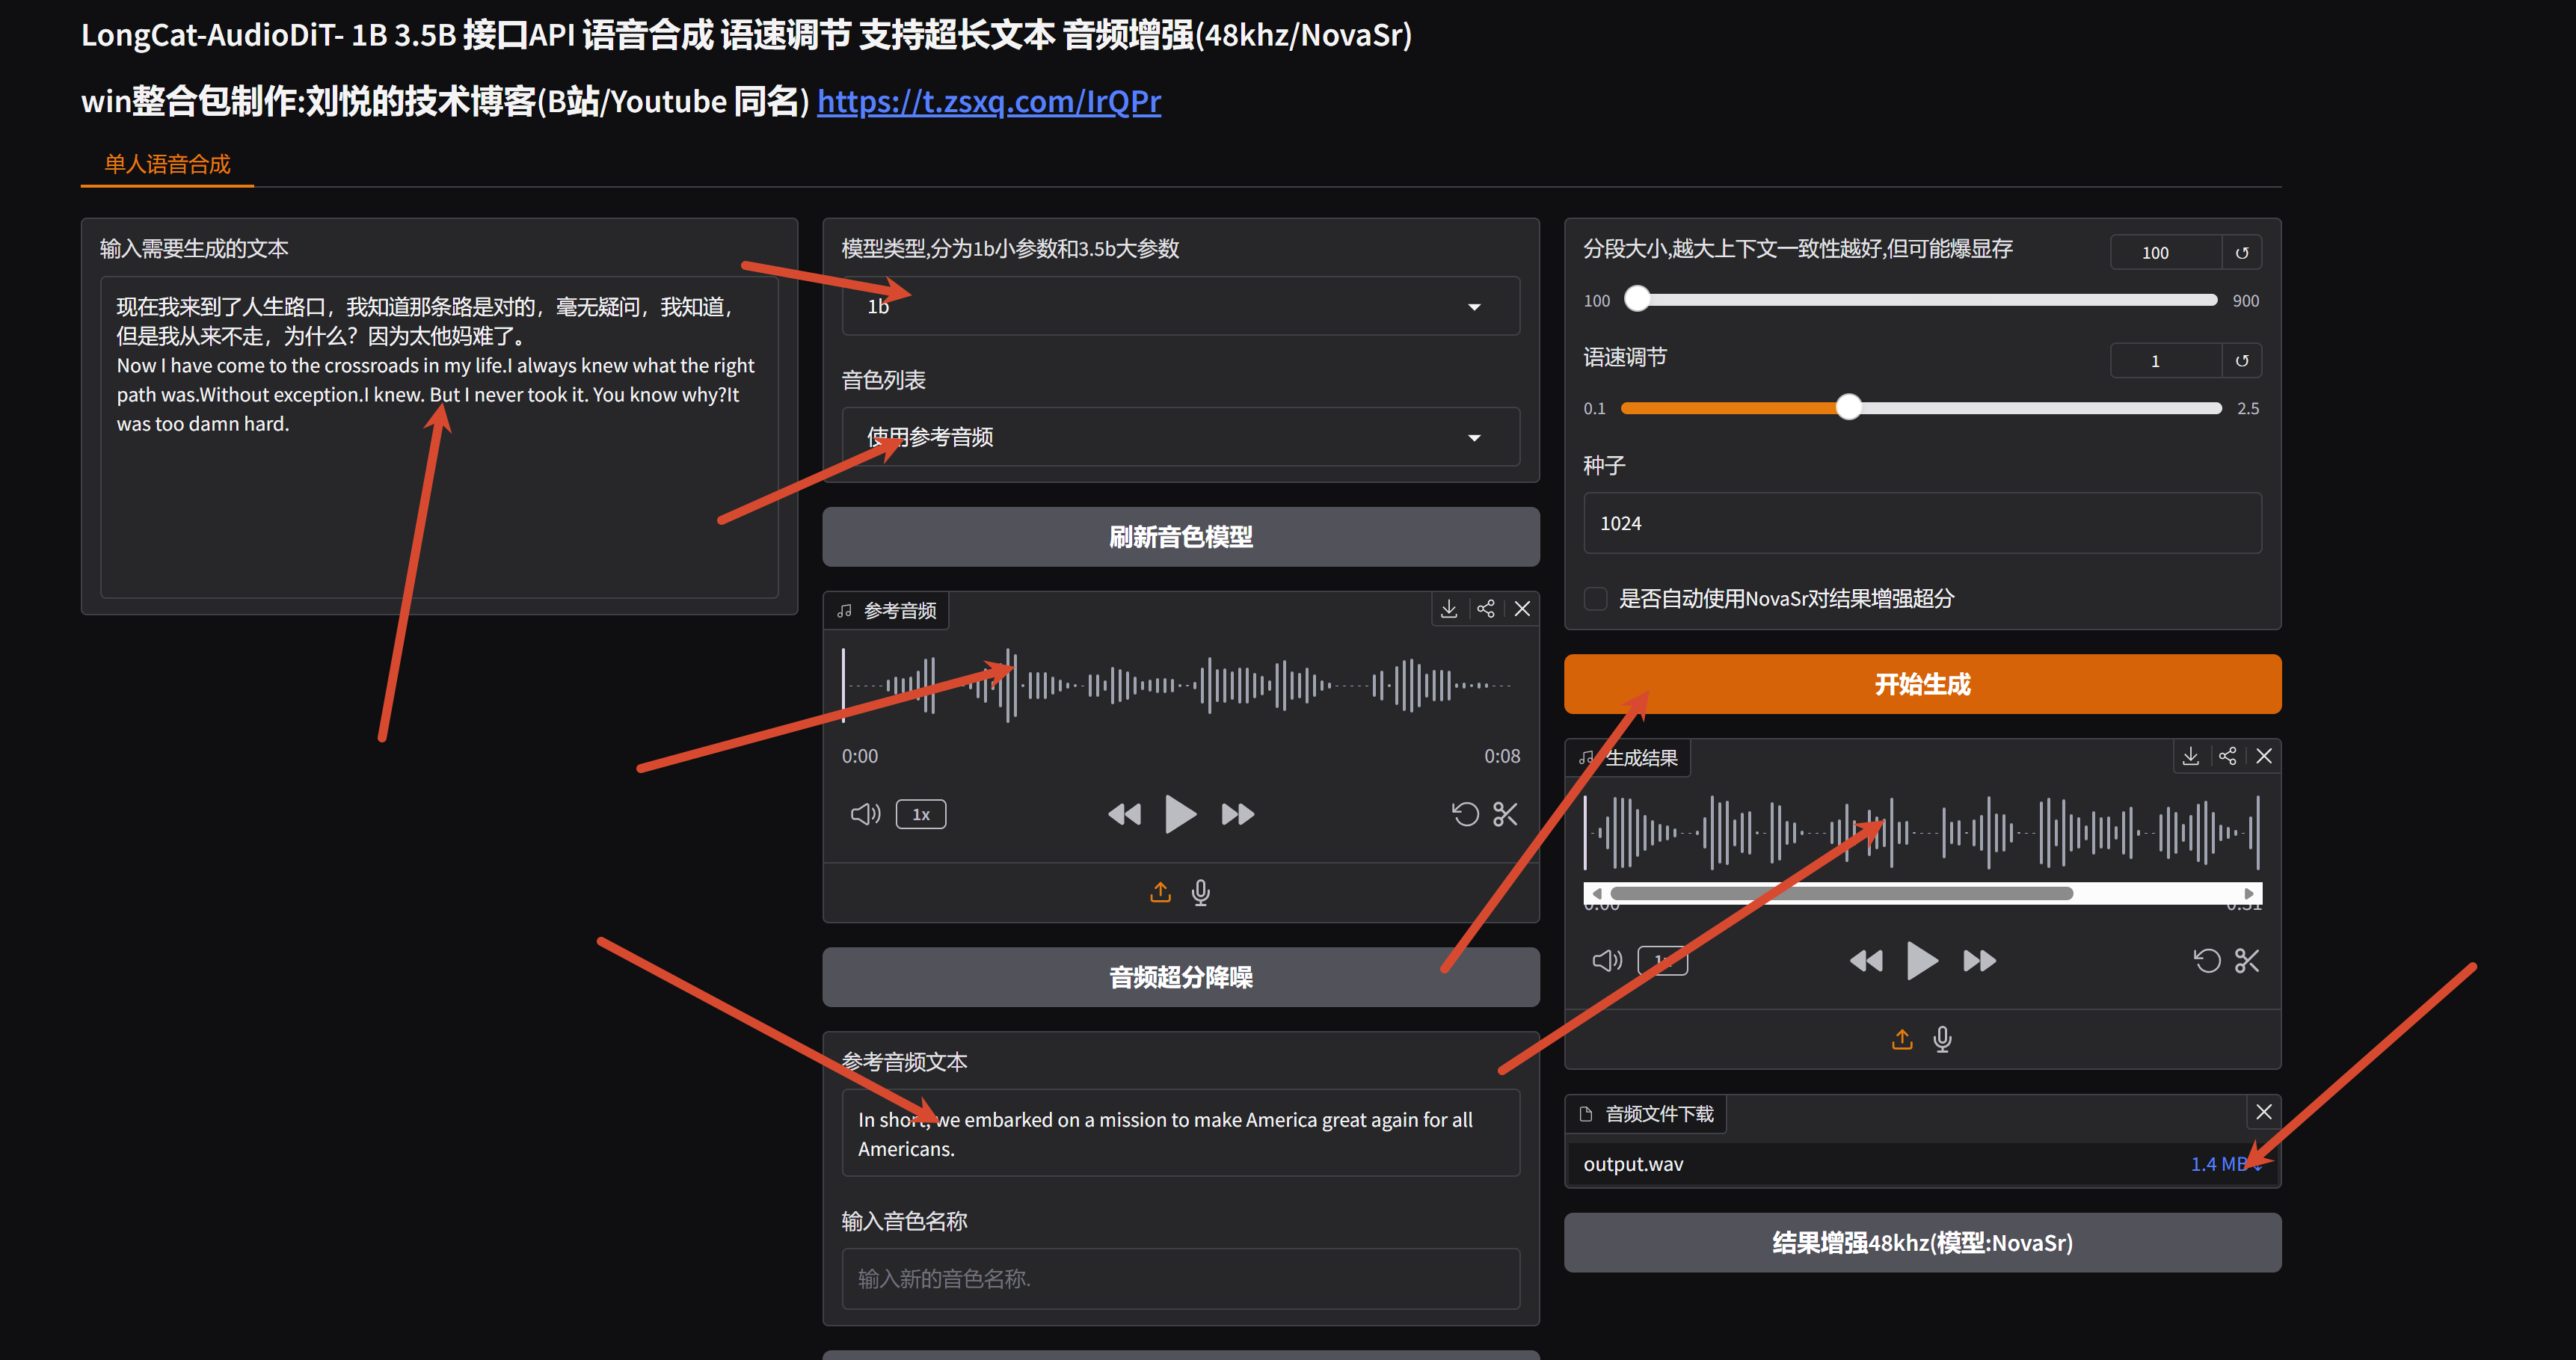The image size is (2576, 1360).
Task: Share the reference audio
Action: tap(1485, 609)
